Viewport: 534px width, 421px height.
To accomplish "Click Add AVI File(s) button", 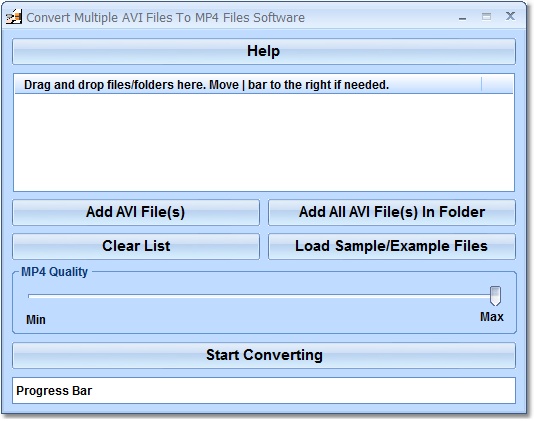I will (136, 212).
